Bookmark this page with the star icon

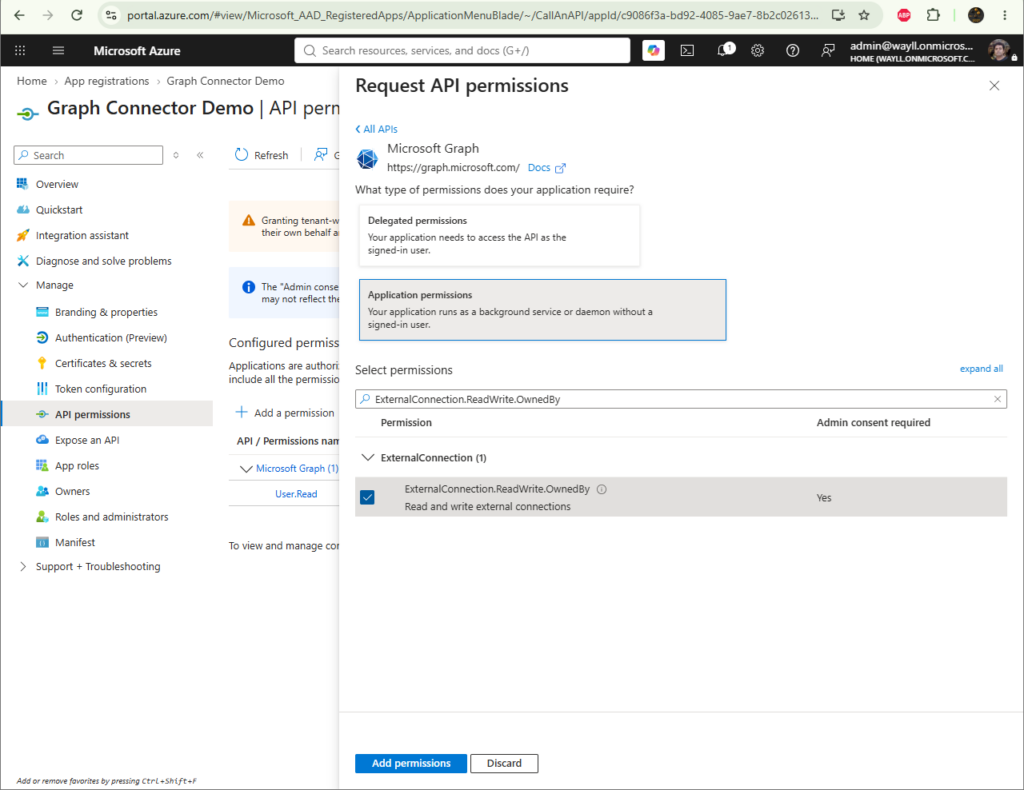tap(864, 15)
